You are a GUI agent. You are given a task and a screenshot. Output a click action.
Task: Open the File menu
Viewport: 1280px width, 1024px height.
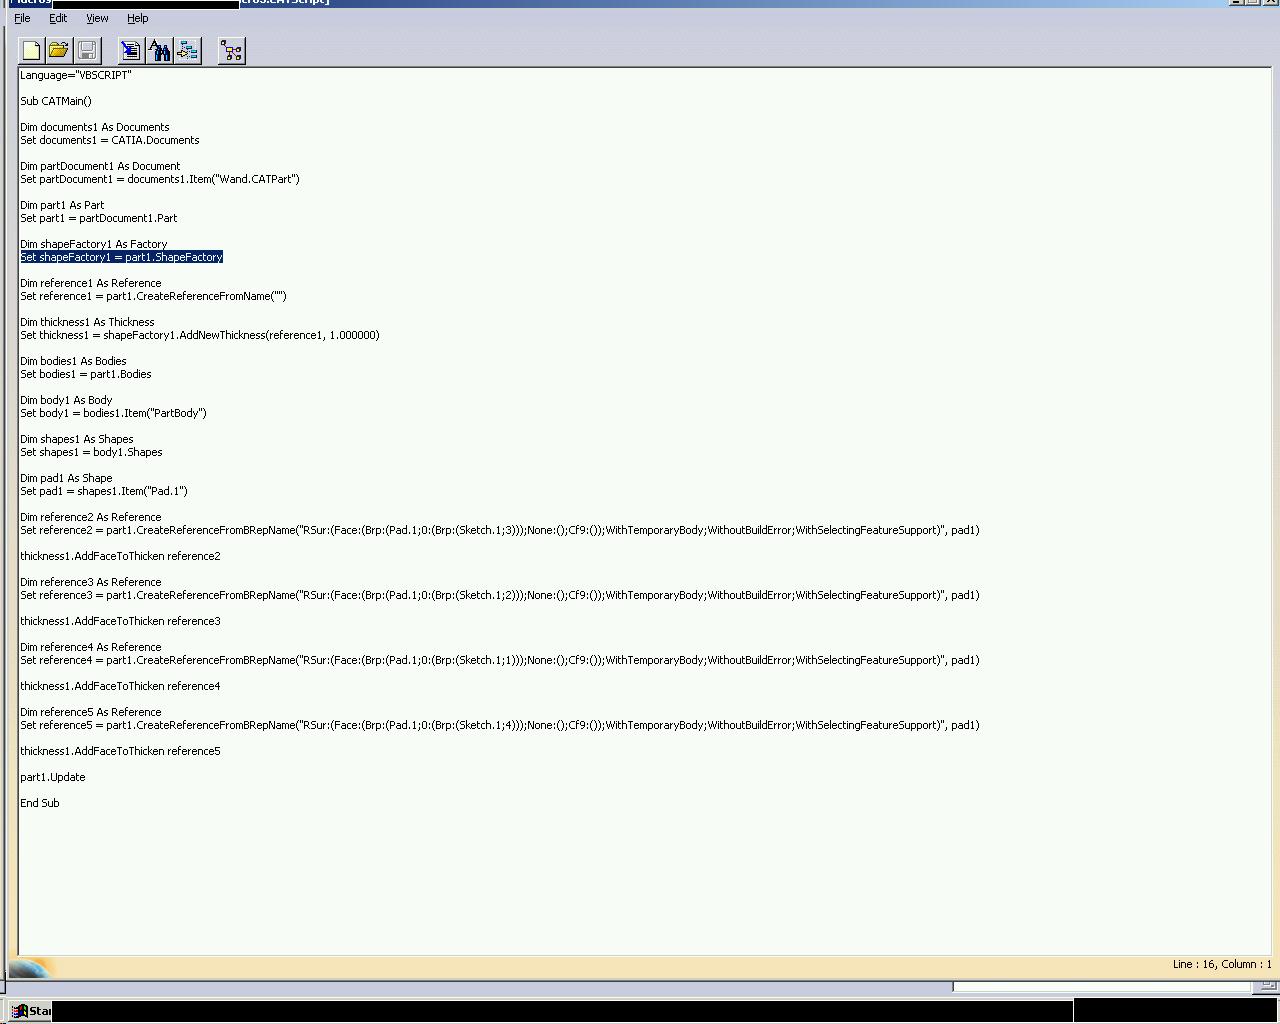22,18
